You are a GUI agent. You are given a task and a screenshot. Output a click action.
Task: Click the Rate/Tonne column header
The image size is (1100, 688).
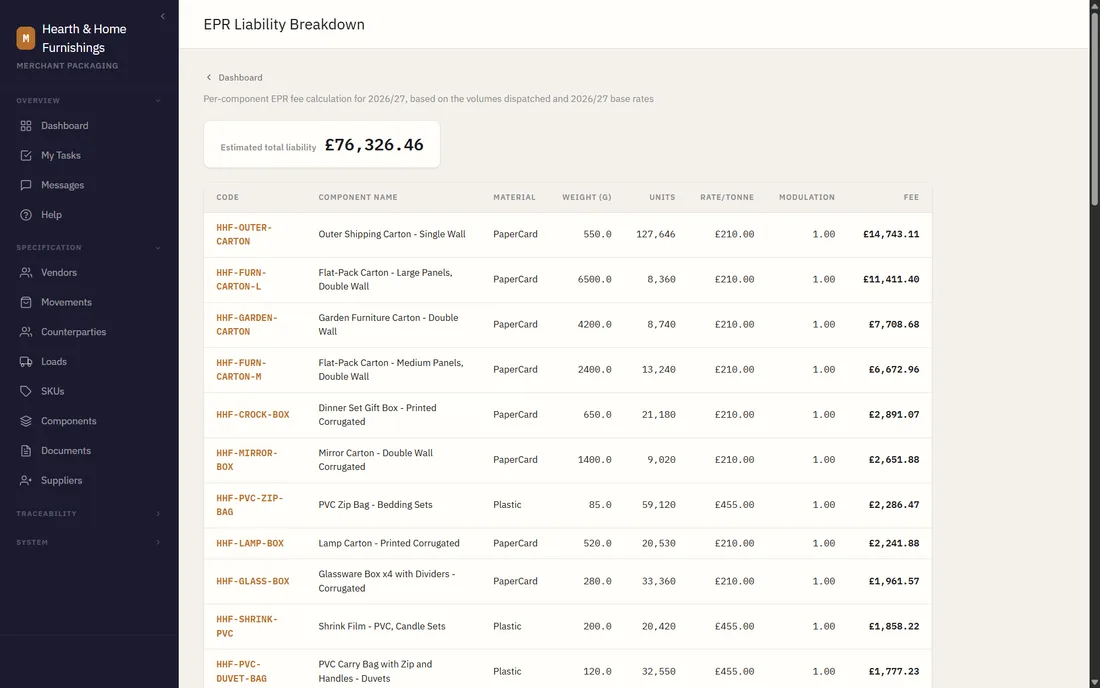point(727,197)
